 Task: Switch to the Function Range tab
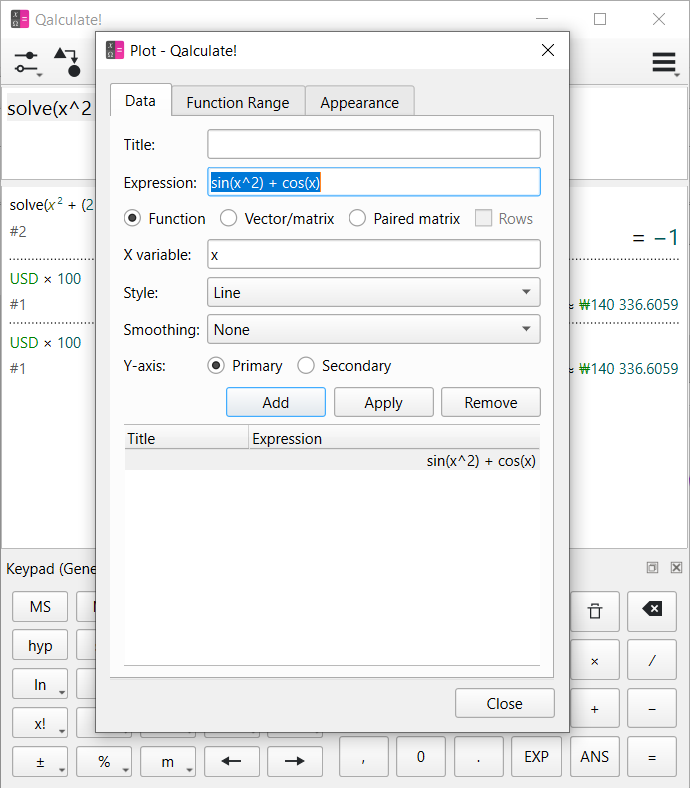[x=238, y=103]
